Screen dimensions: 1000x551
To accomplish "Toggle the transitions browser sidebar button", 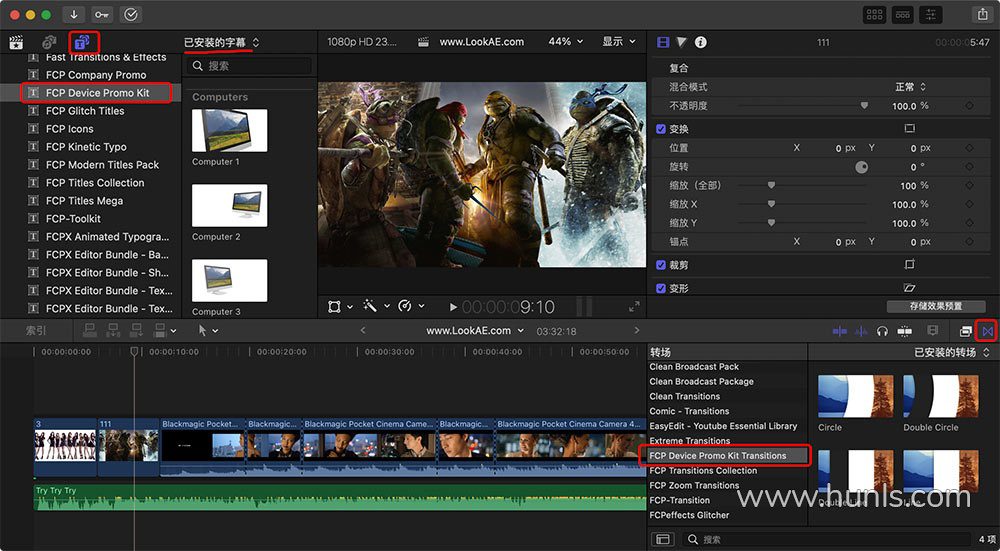I will 663,540.
